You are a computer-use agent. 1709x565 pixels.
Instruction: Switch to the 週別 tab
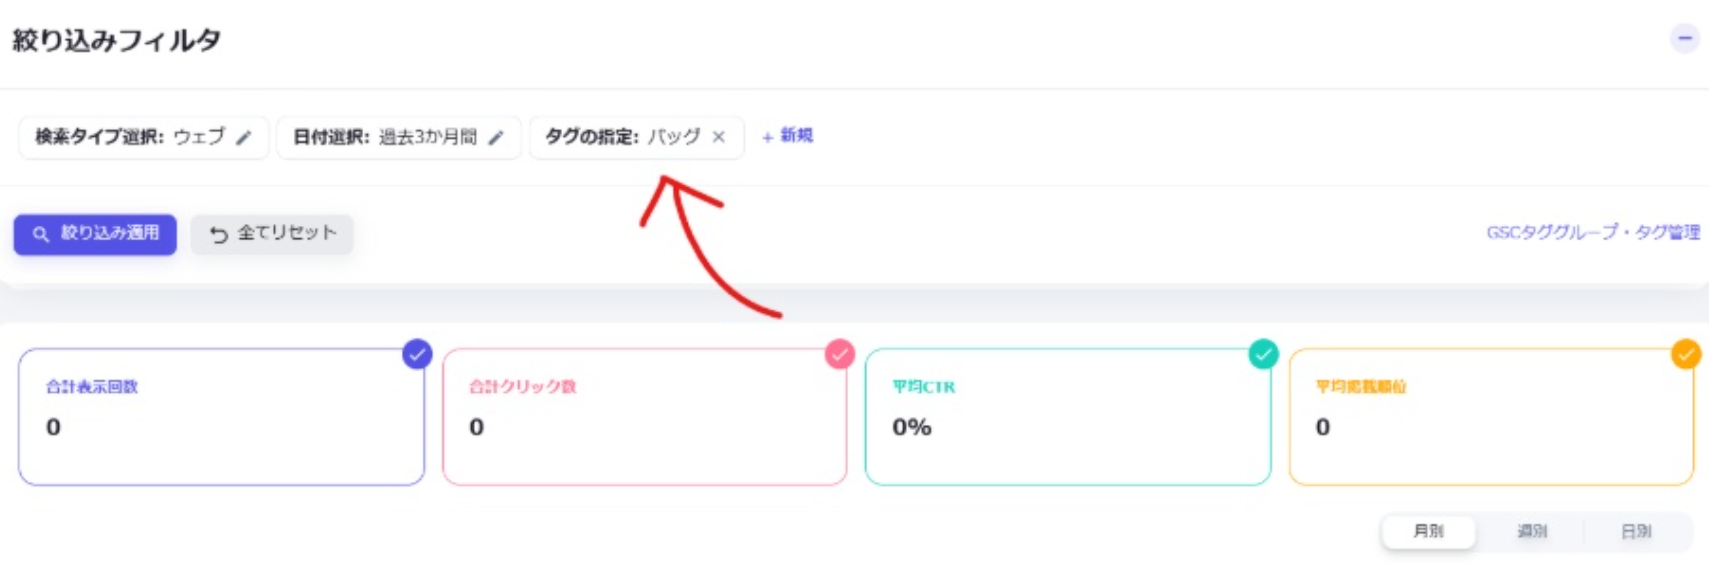1532,531
